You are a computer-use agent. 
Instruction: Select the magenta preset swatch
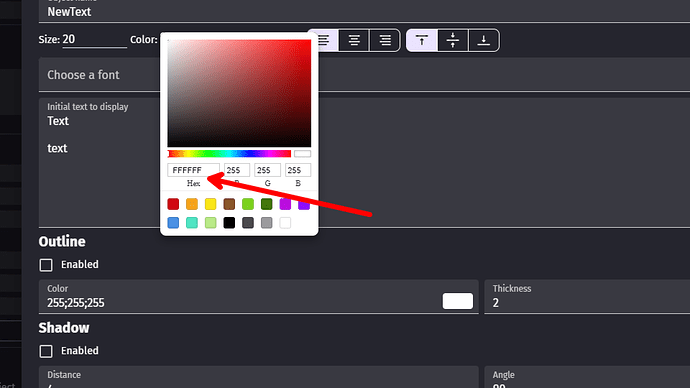point(285,204)
